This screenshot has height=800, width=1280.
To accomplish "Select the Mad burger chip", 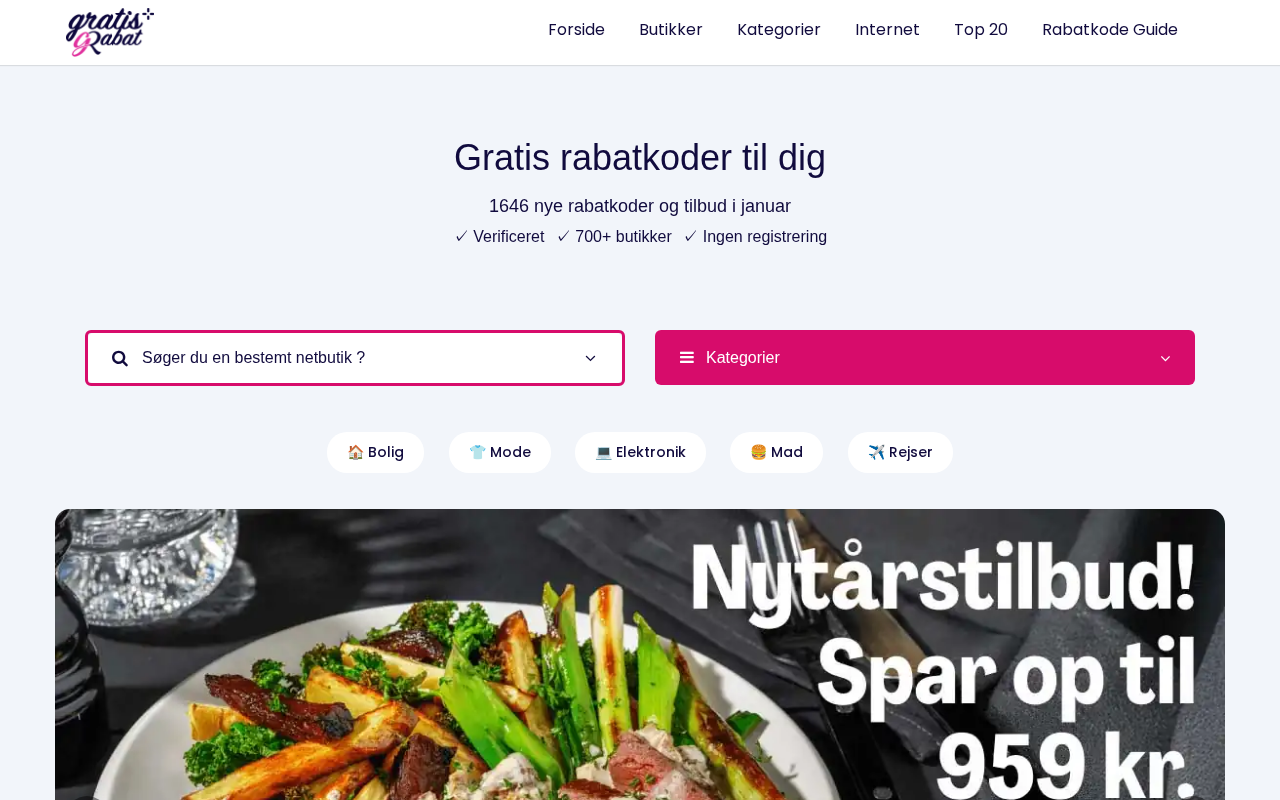I will [x=776, y=452].
